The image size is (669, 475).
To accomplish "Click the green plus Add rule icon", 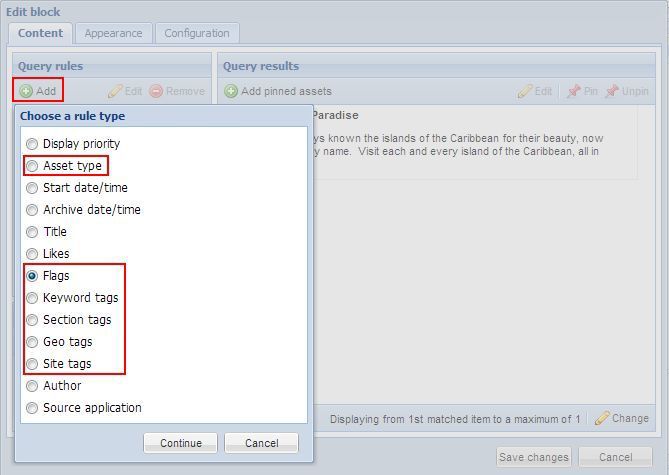I will pyautogui.click(x=26, y=91).
